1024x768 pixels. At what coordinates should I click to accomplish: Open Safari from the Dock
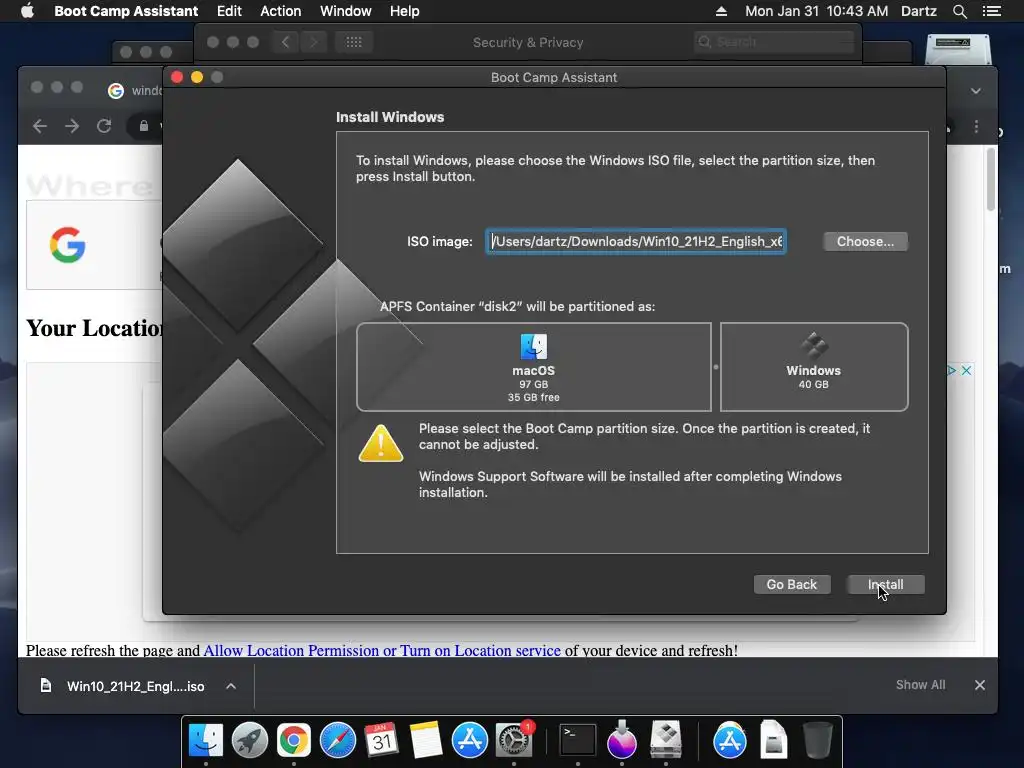click(338, 741)
